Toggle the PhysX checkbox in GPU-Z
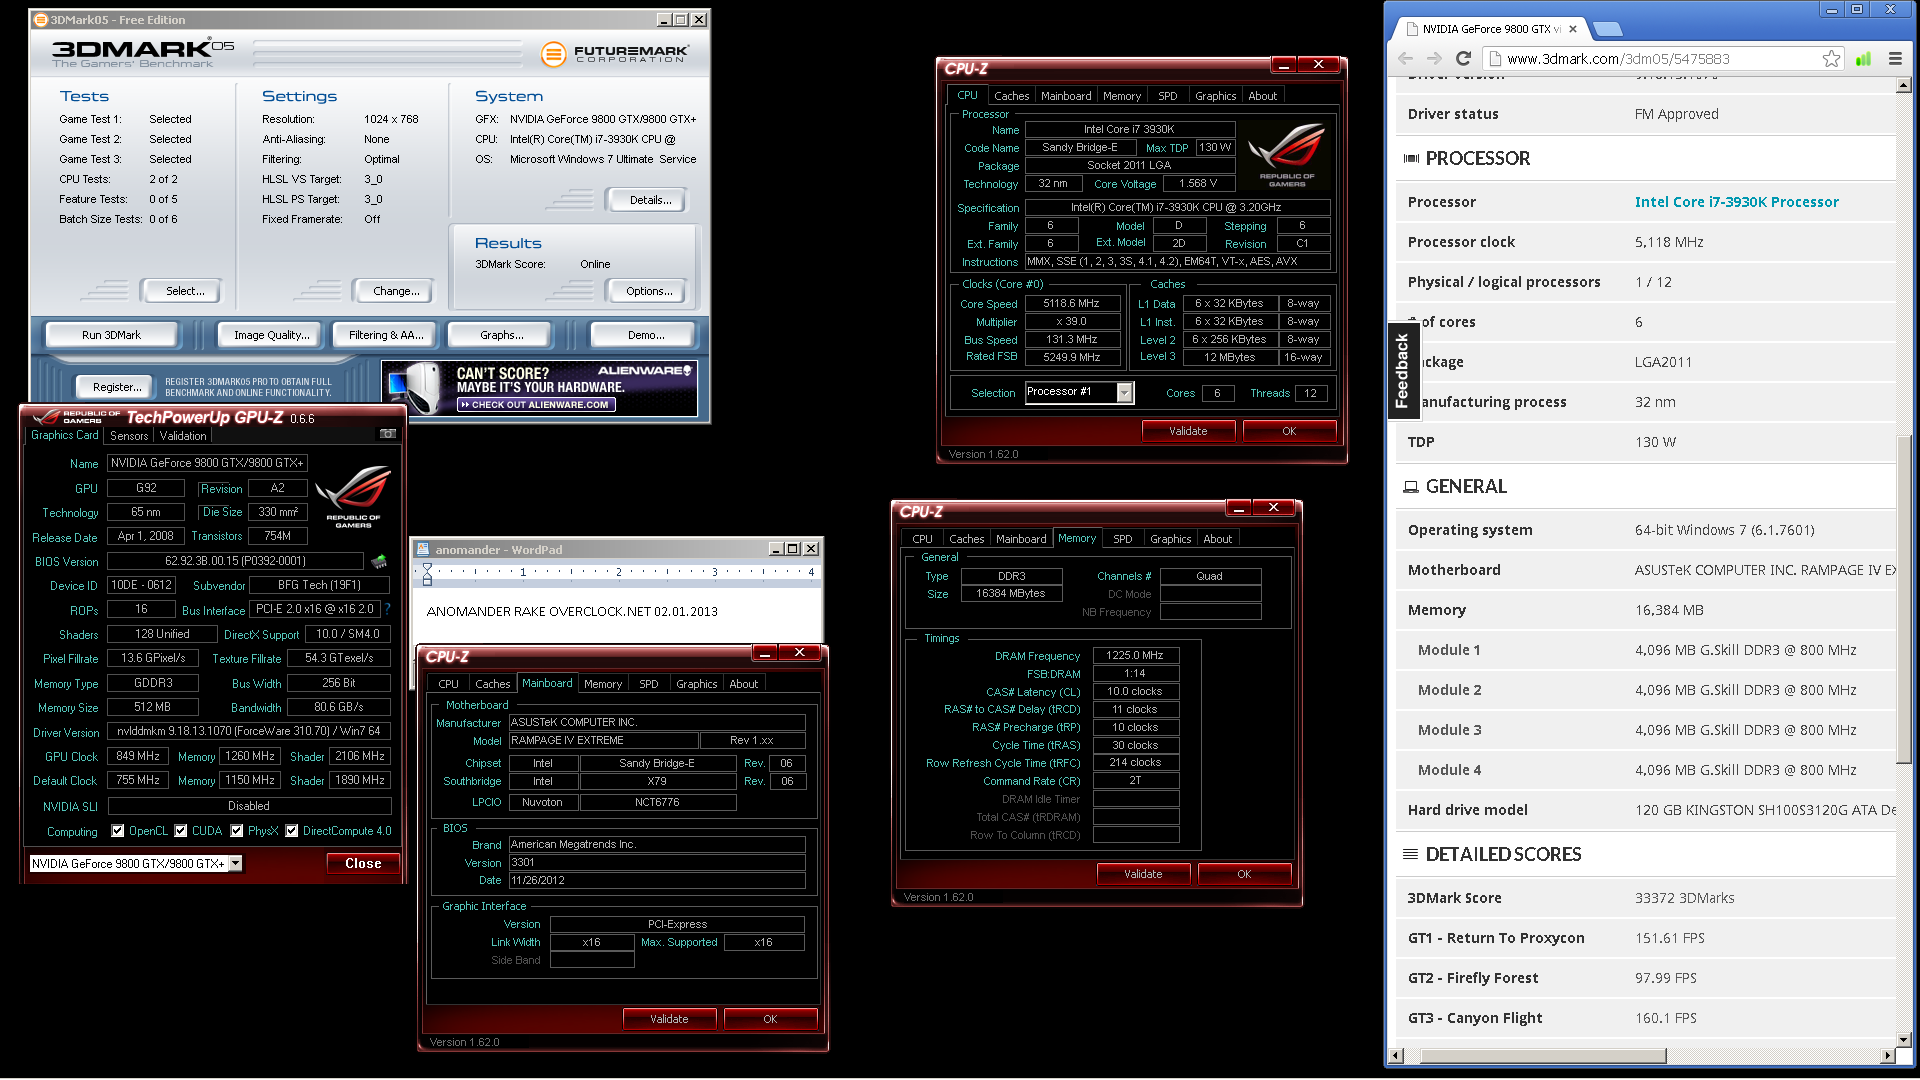The height and width of the screenshot is (1080, 1920). (237, 831)
